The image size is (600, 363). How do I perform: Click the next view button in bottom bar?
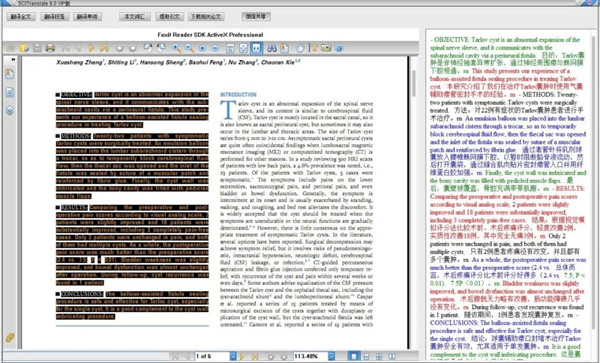click(284, 357)
